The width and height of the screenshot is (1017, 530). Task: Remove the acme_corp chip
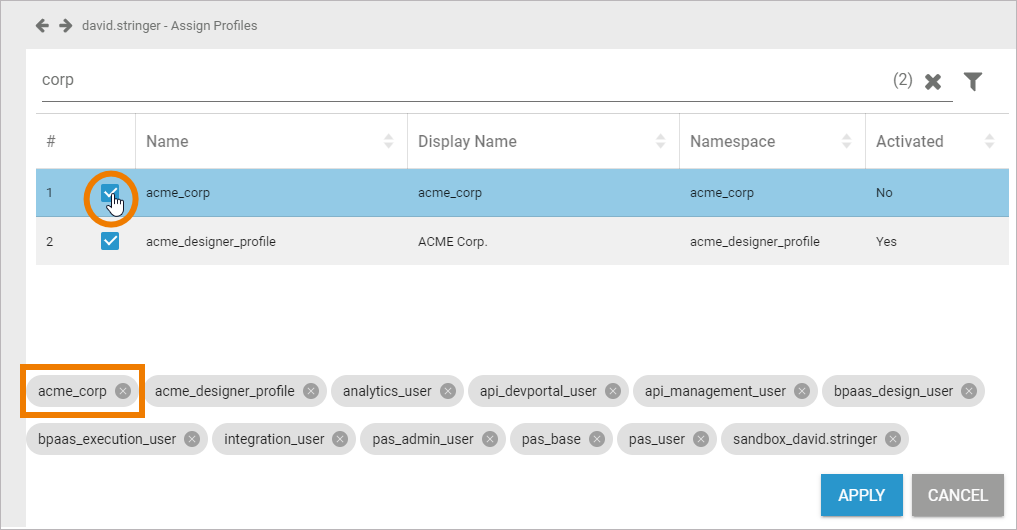point(123,391)
